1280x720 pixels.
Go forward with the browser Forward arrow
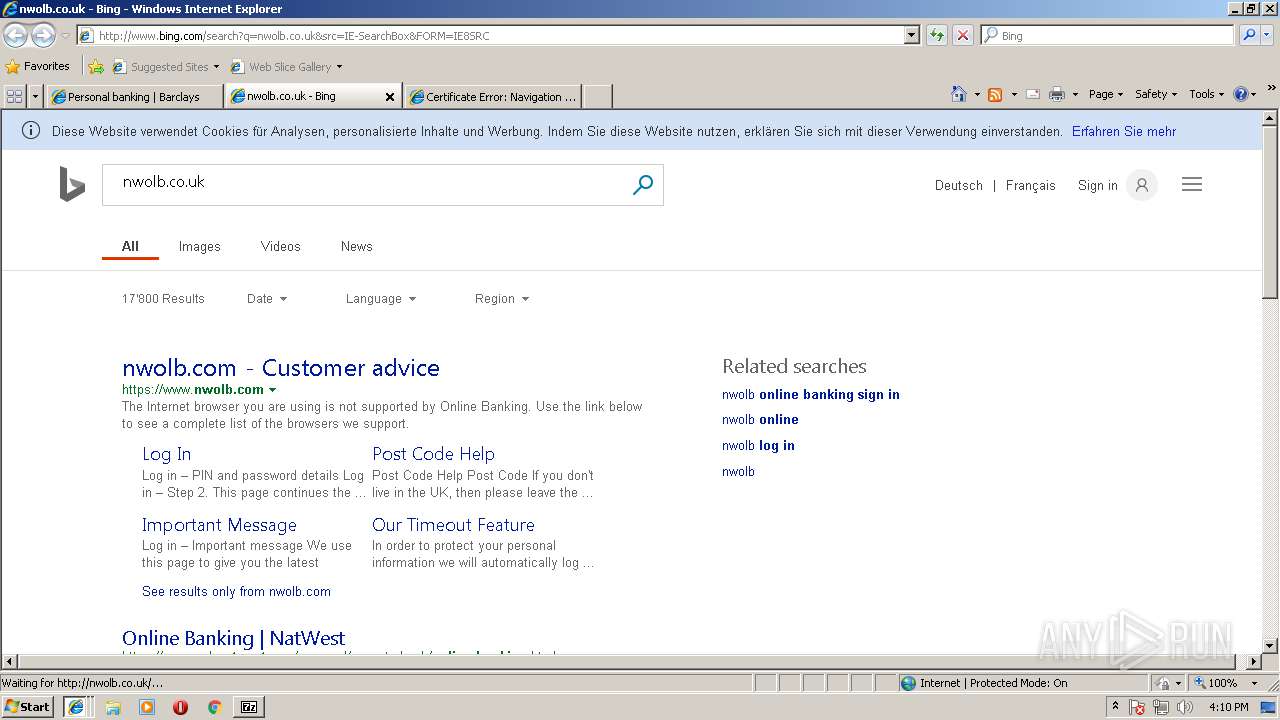point(43,35)
